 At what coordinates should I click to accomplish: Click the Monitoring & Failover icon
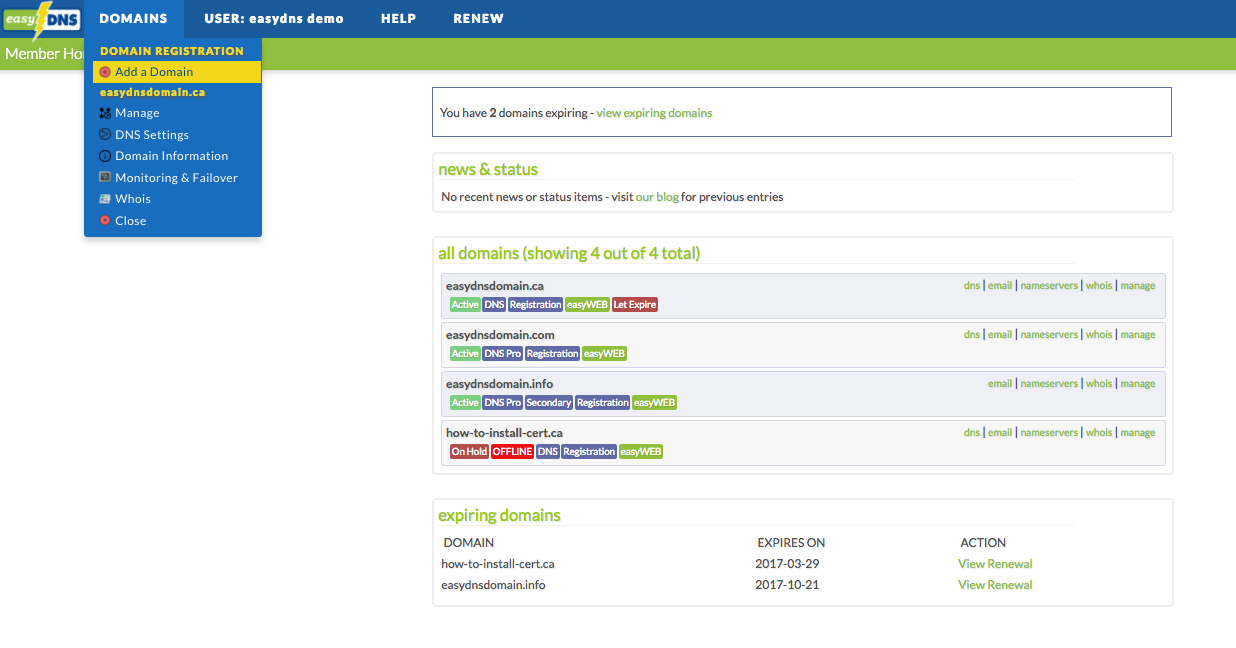[x=104, y=177]
